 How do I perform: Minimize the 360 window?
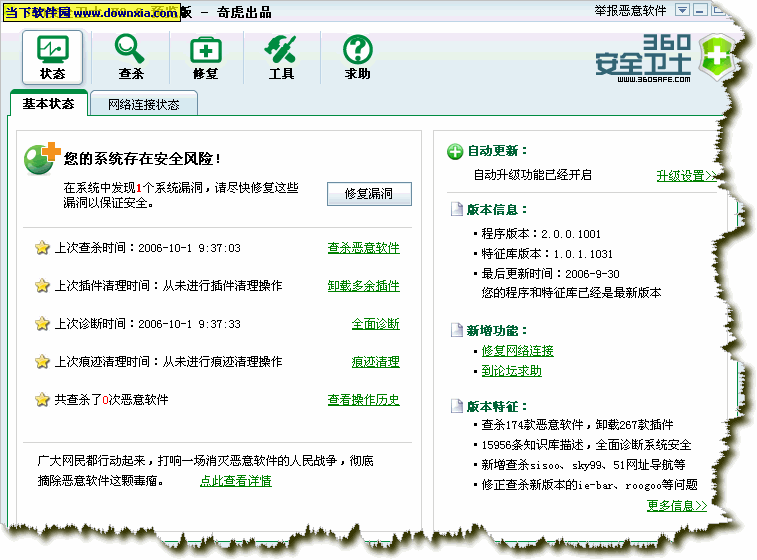700,10
